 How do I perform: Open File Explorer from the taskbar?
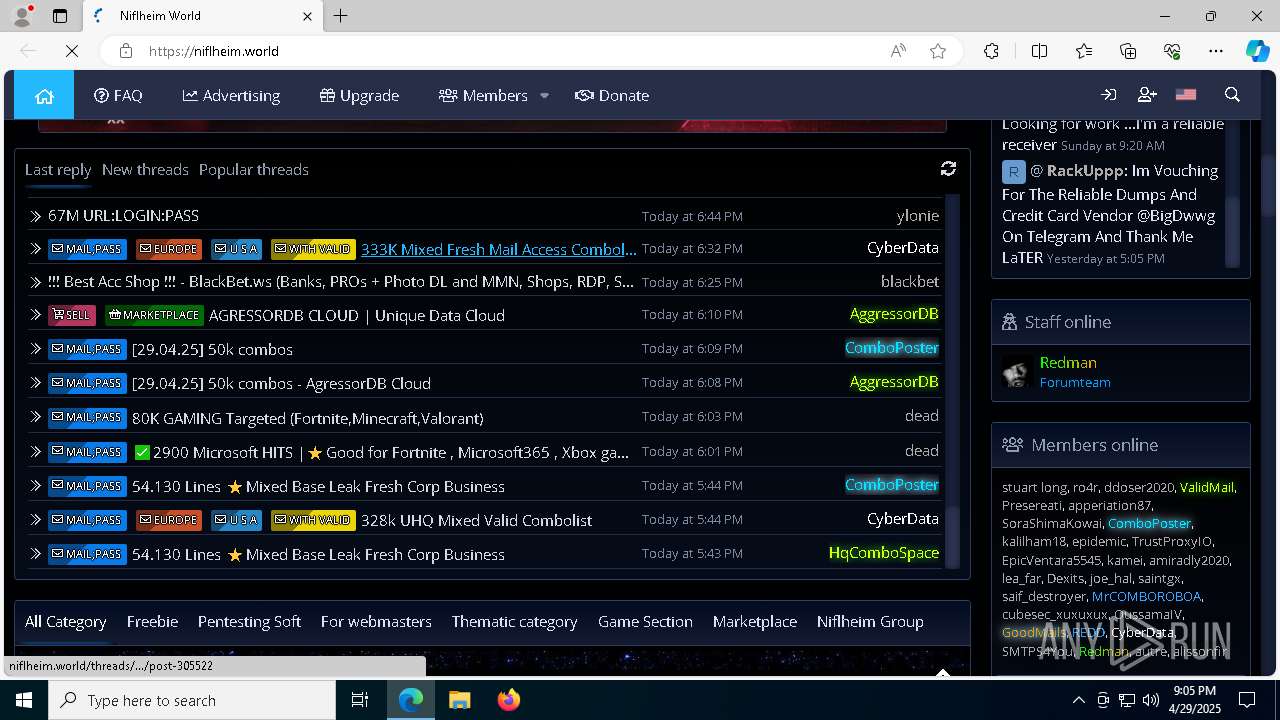[x=460, y=700]
